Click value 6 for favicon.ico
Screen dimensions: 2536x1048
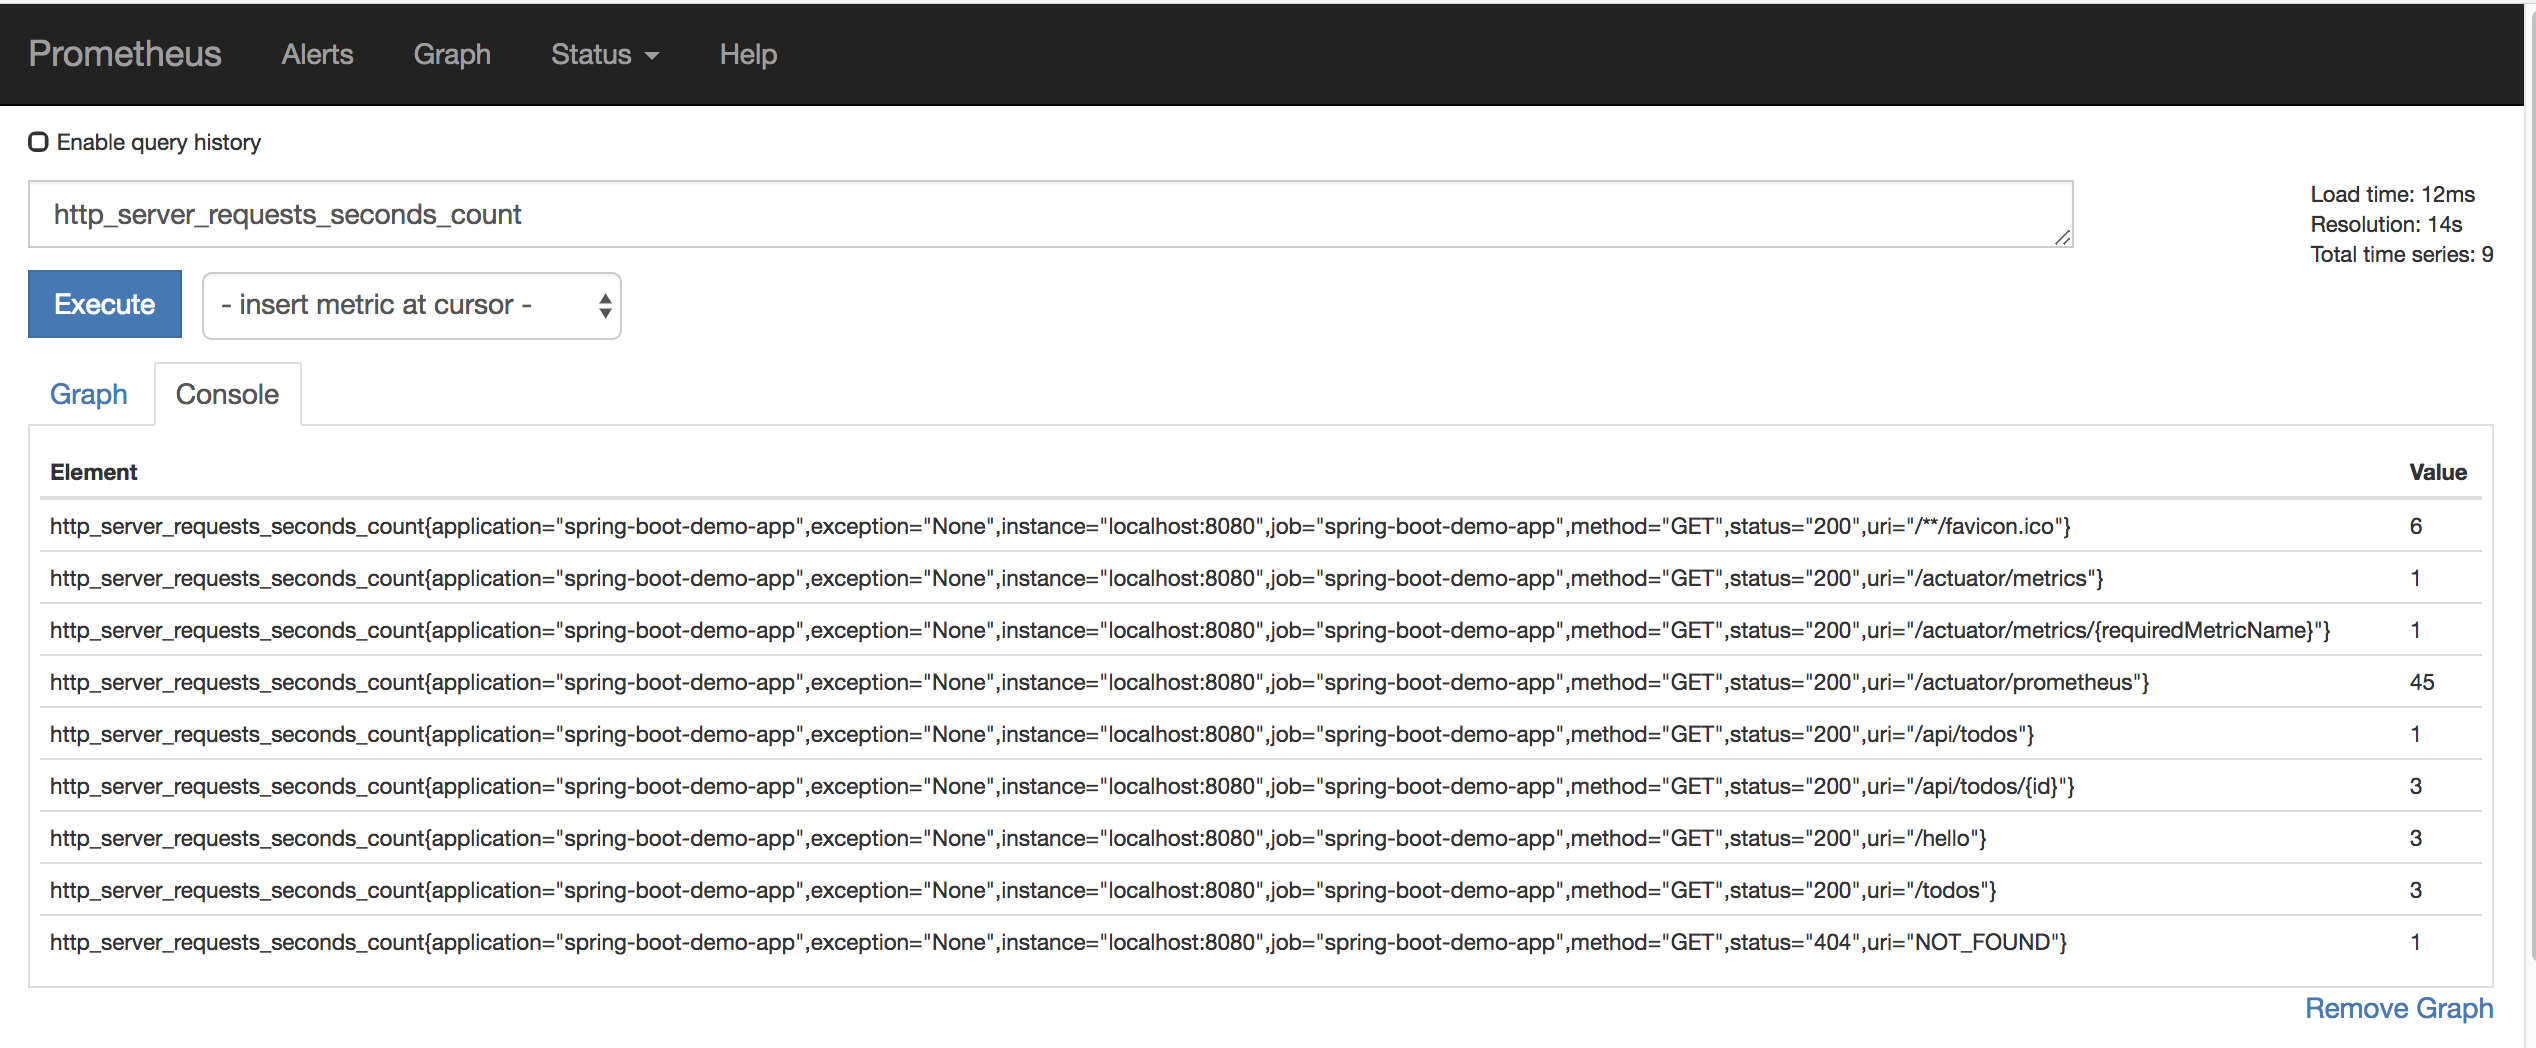2416,526
